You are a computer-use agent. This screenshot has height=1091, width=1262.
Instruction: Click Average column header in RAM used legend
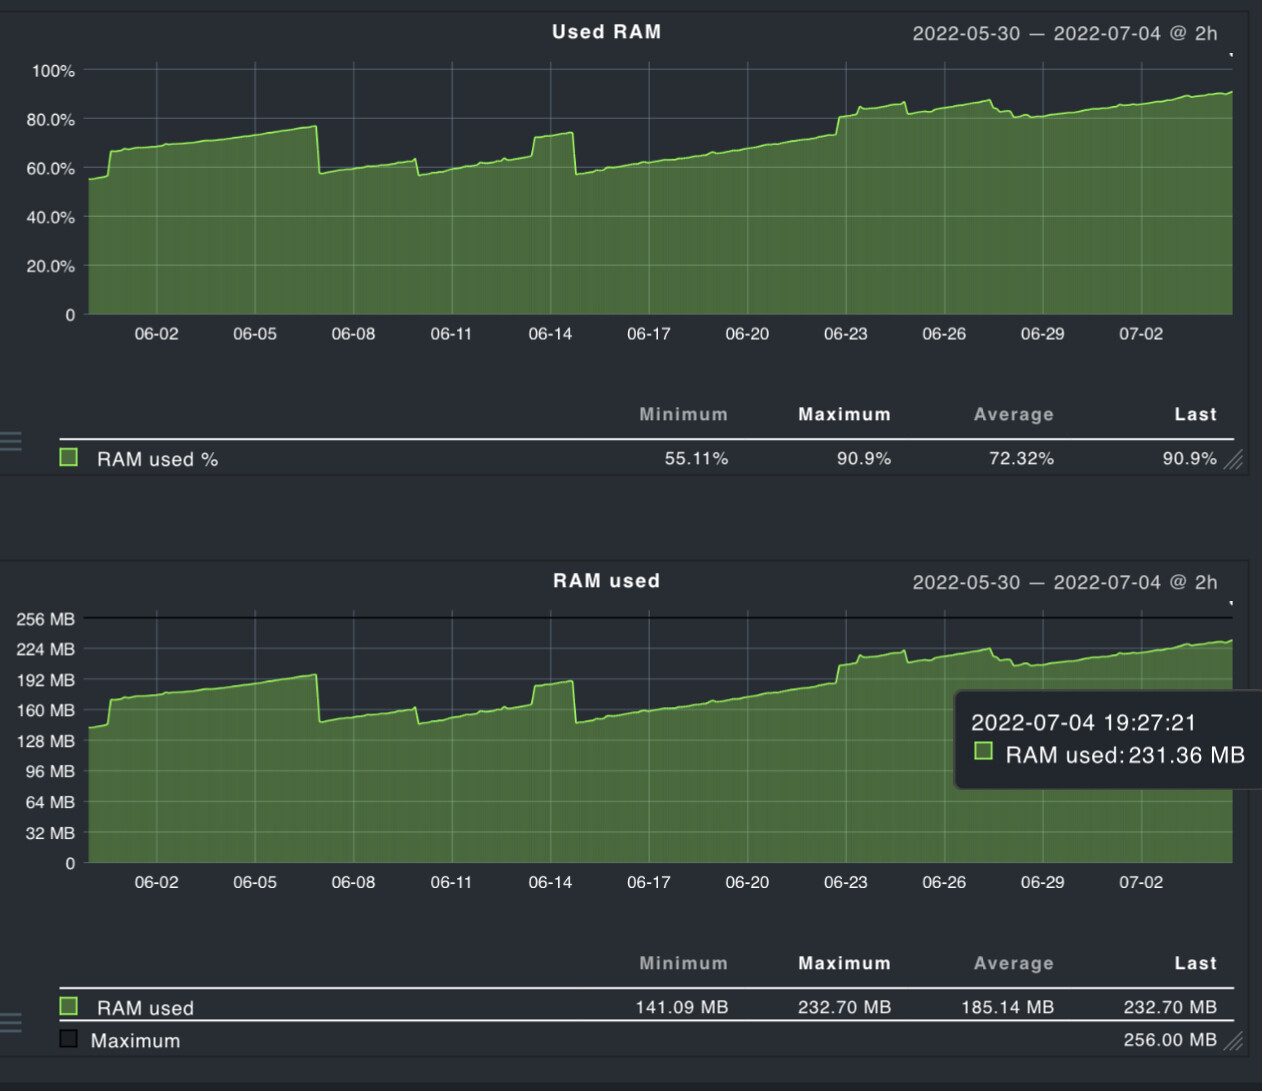click(x=1013, y=963)
